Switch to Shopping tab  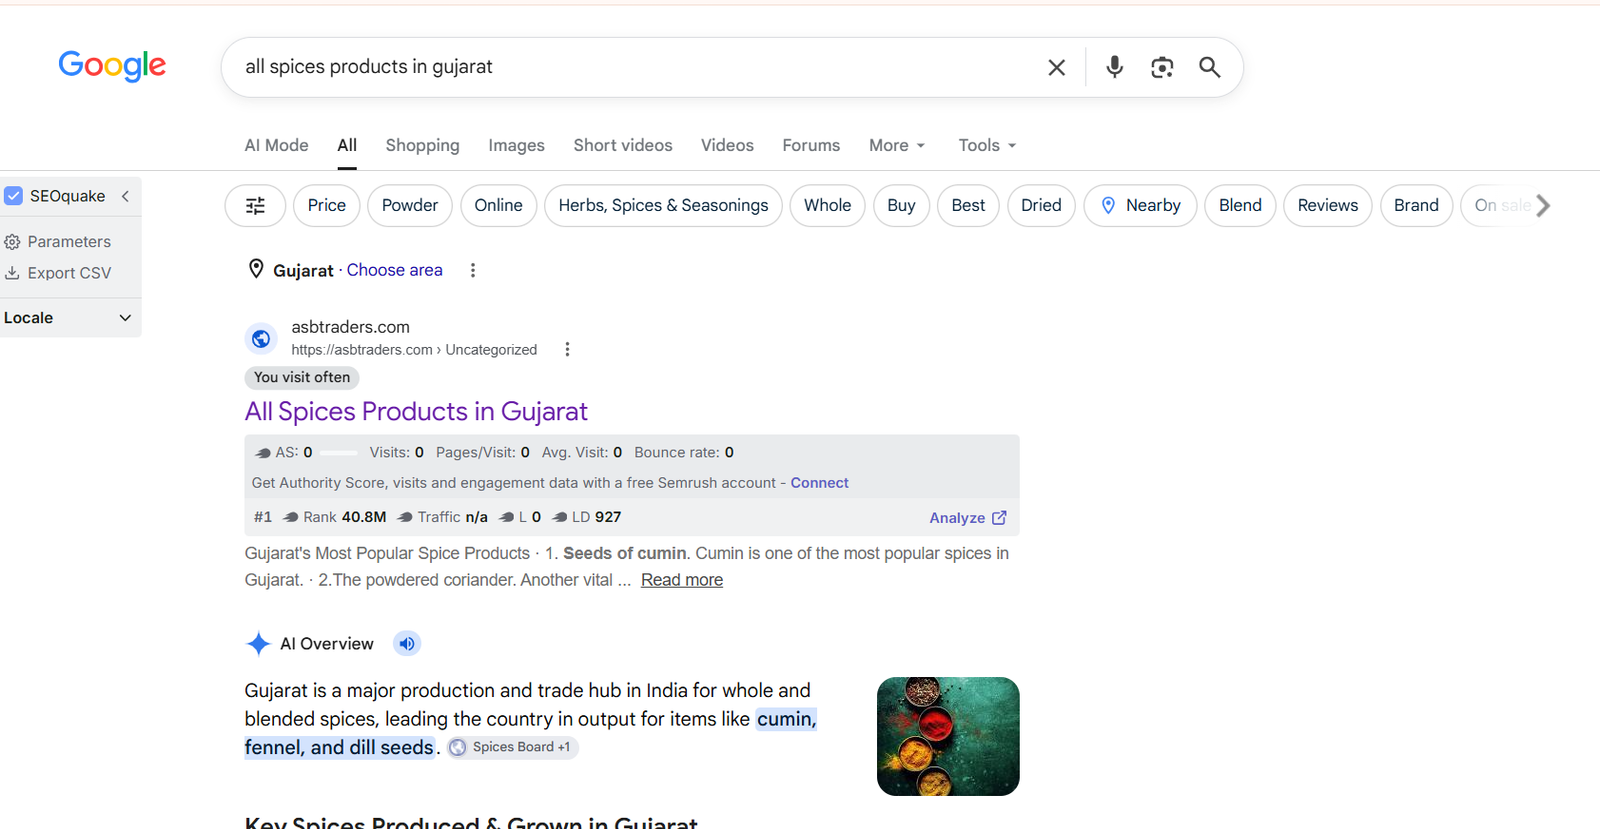tap(423, 145)
